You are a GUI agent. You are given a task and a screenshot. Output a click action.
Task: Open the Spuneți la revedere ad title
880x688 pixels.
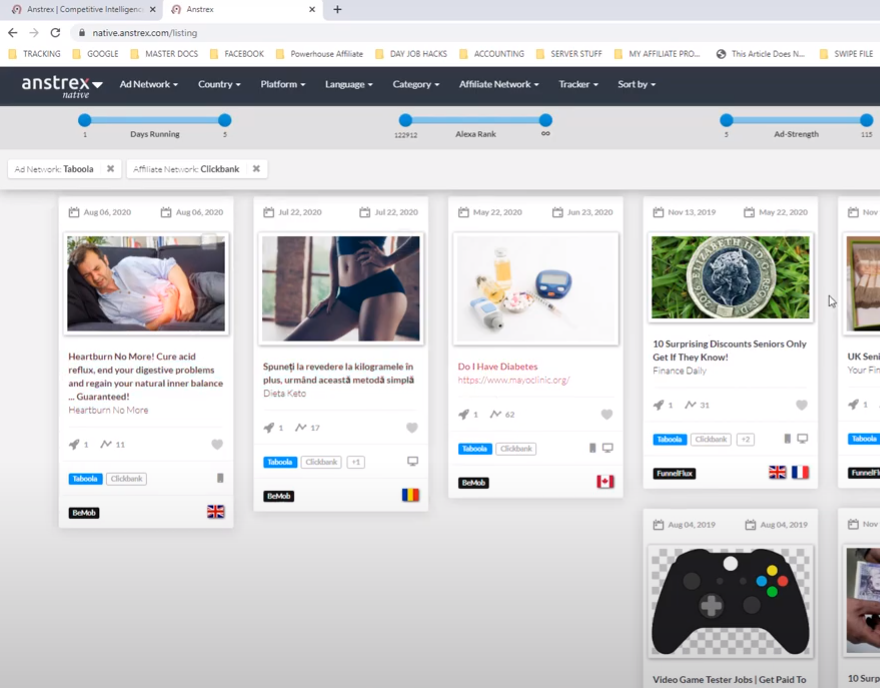coord(338,373)
